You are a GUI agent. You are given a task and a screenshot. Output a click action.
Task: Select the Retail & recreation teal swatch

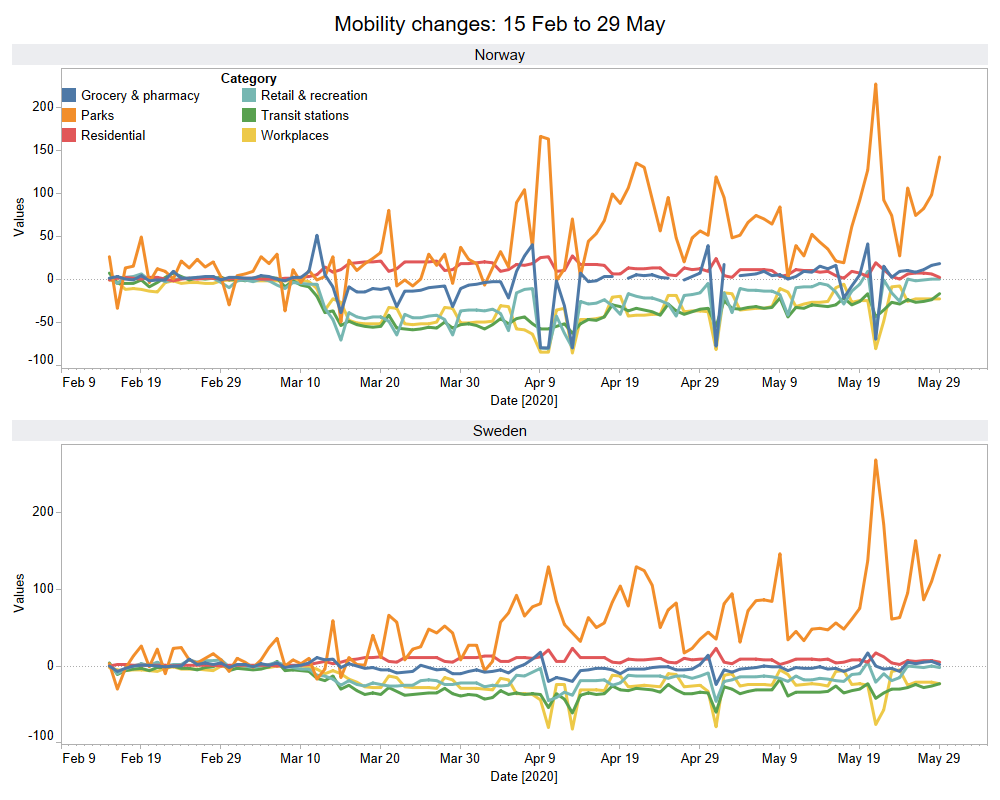(249, 96)
